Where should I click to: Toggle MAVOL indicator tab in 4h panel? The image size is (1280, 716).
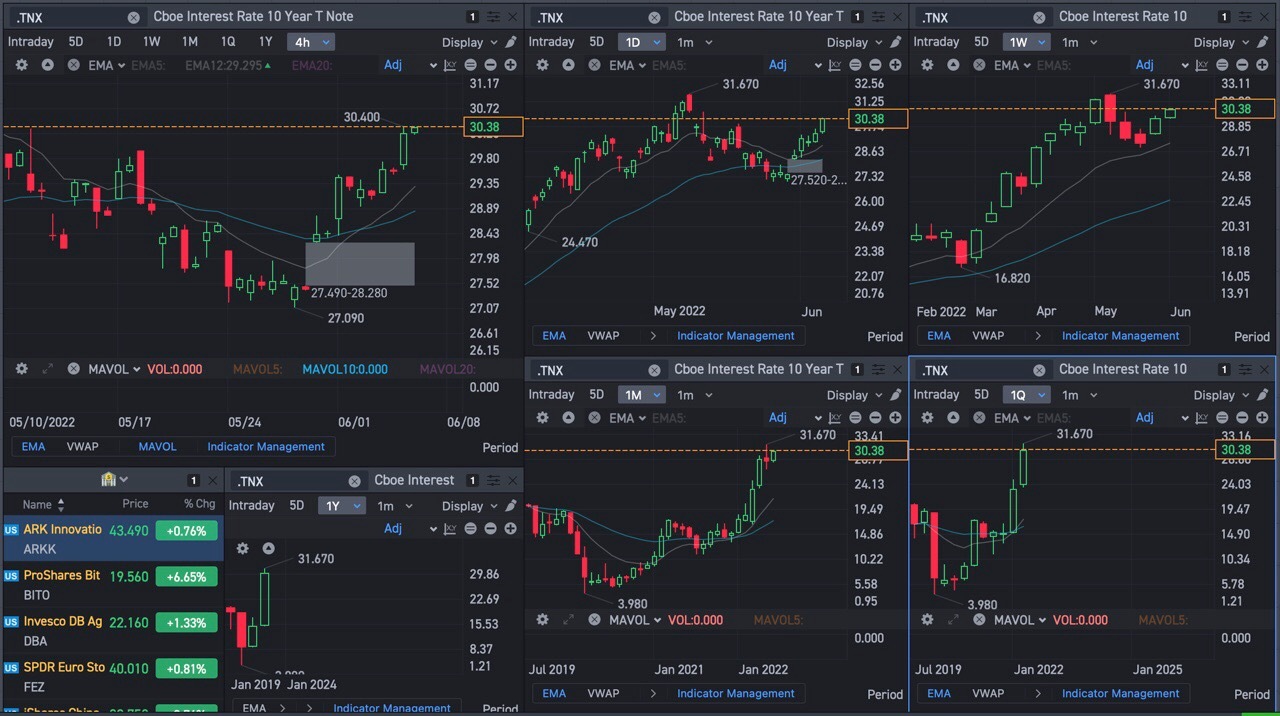pos(158,447)
